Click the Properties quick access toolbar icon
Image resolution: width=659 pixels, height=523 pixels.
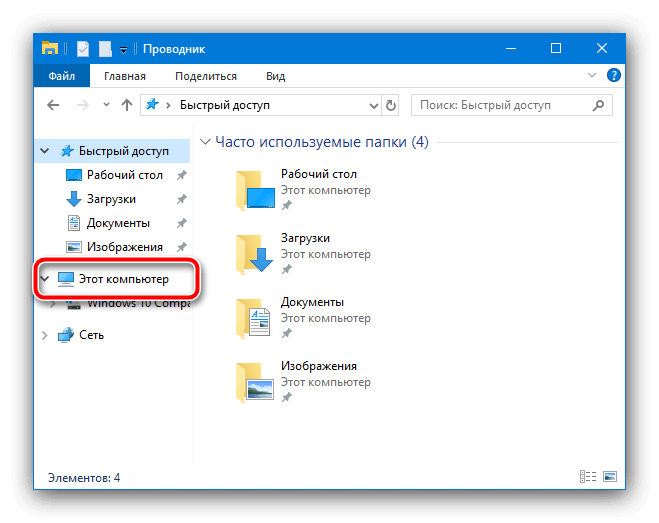(83, 49)
